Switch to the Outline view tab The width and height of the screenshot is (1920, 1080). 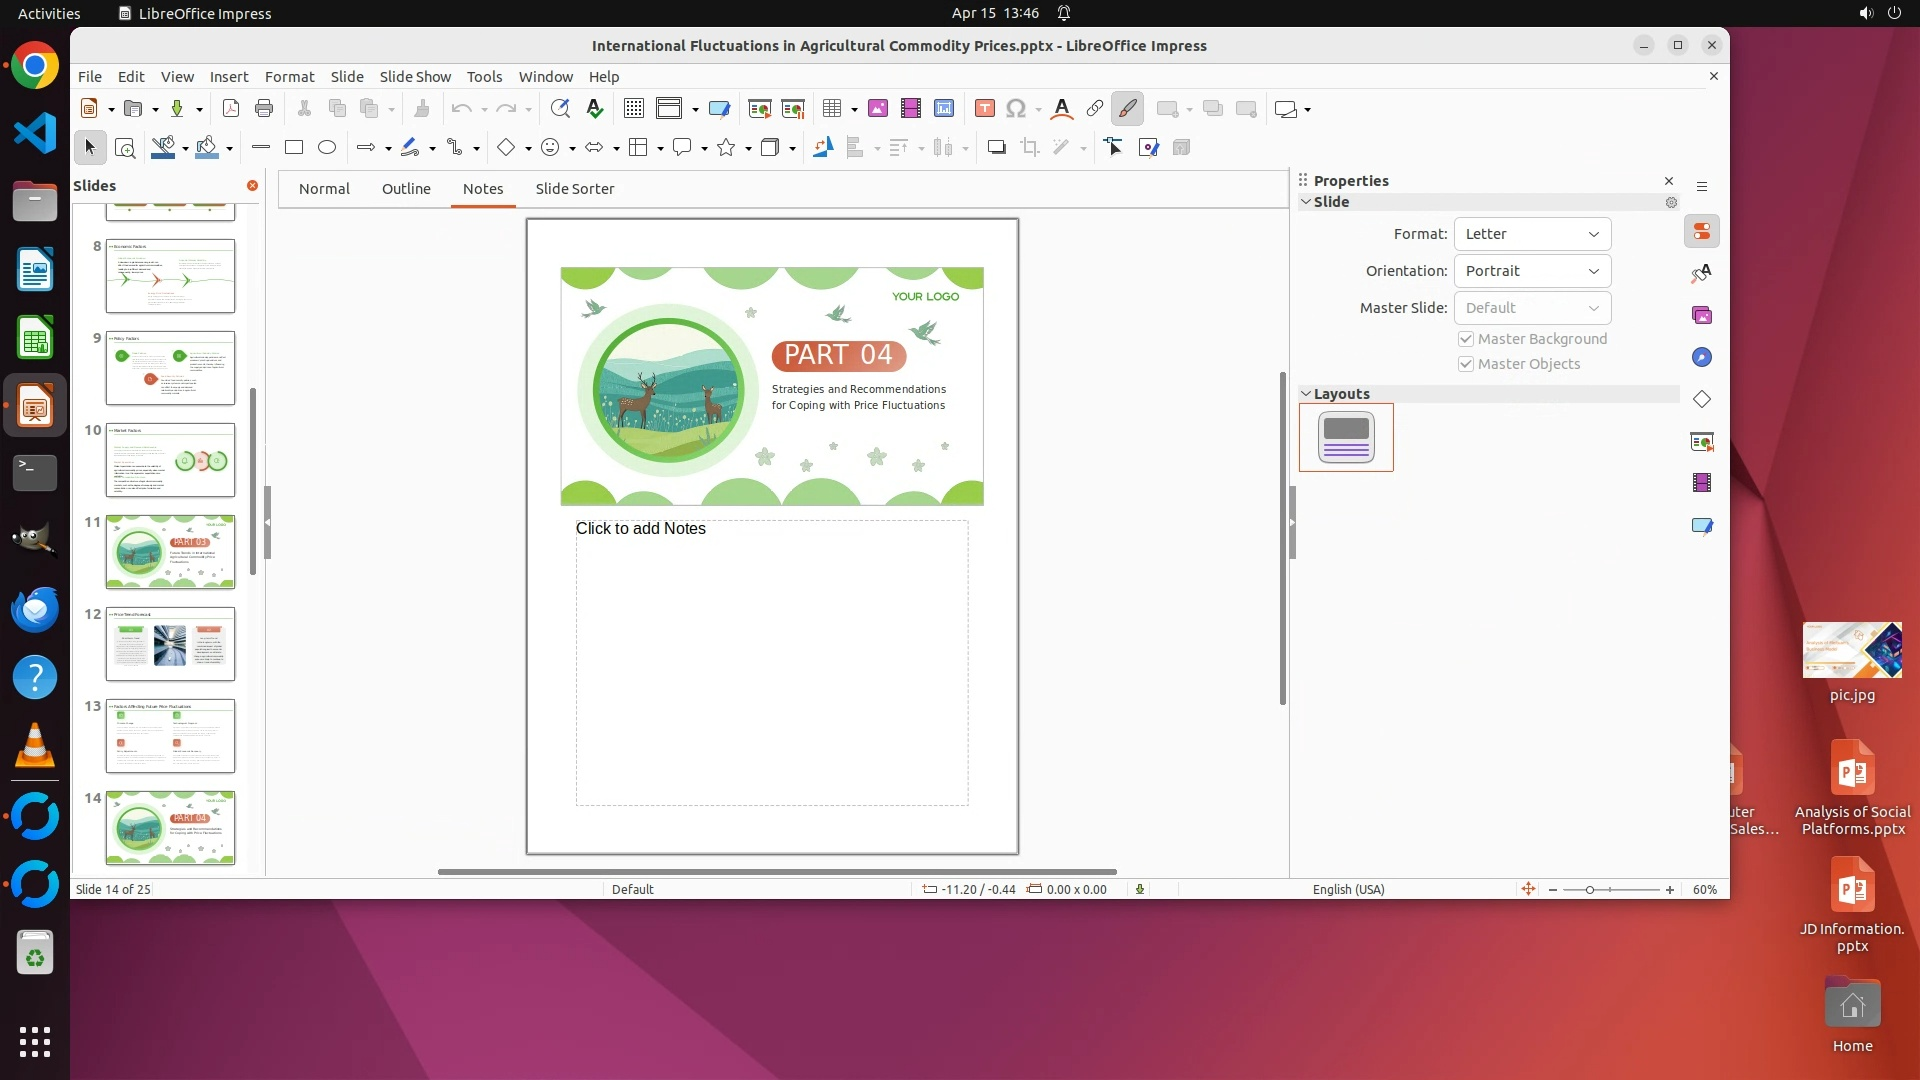[406, 189]
